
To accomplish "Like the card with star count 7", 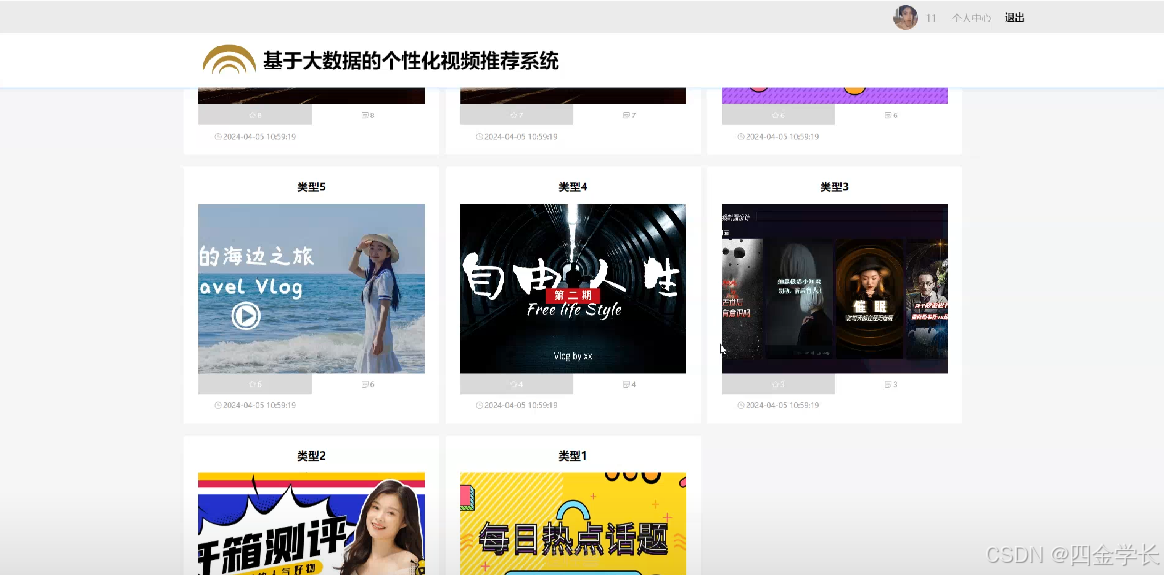I will [514, 115].
